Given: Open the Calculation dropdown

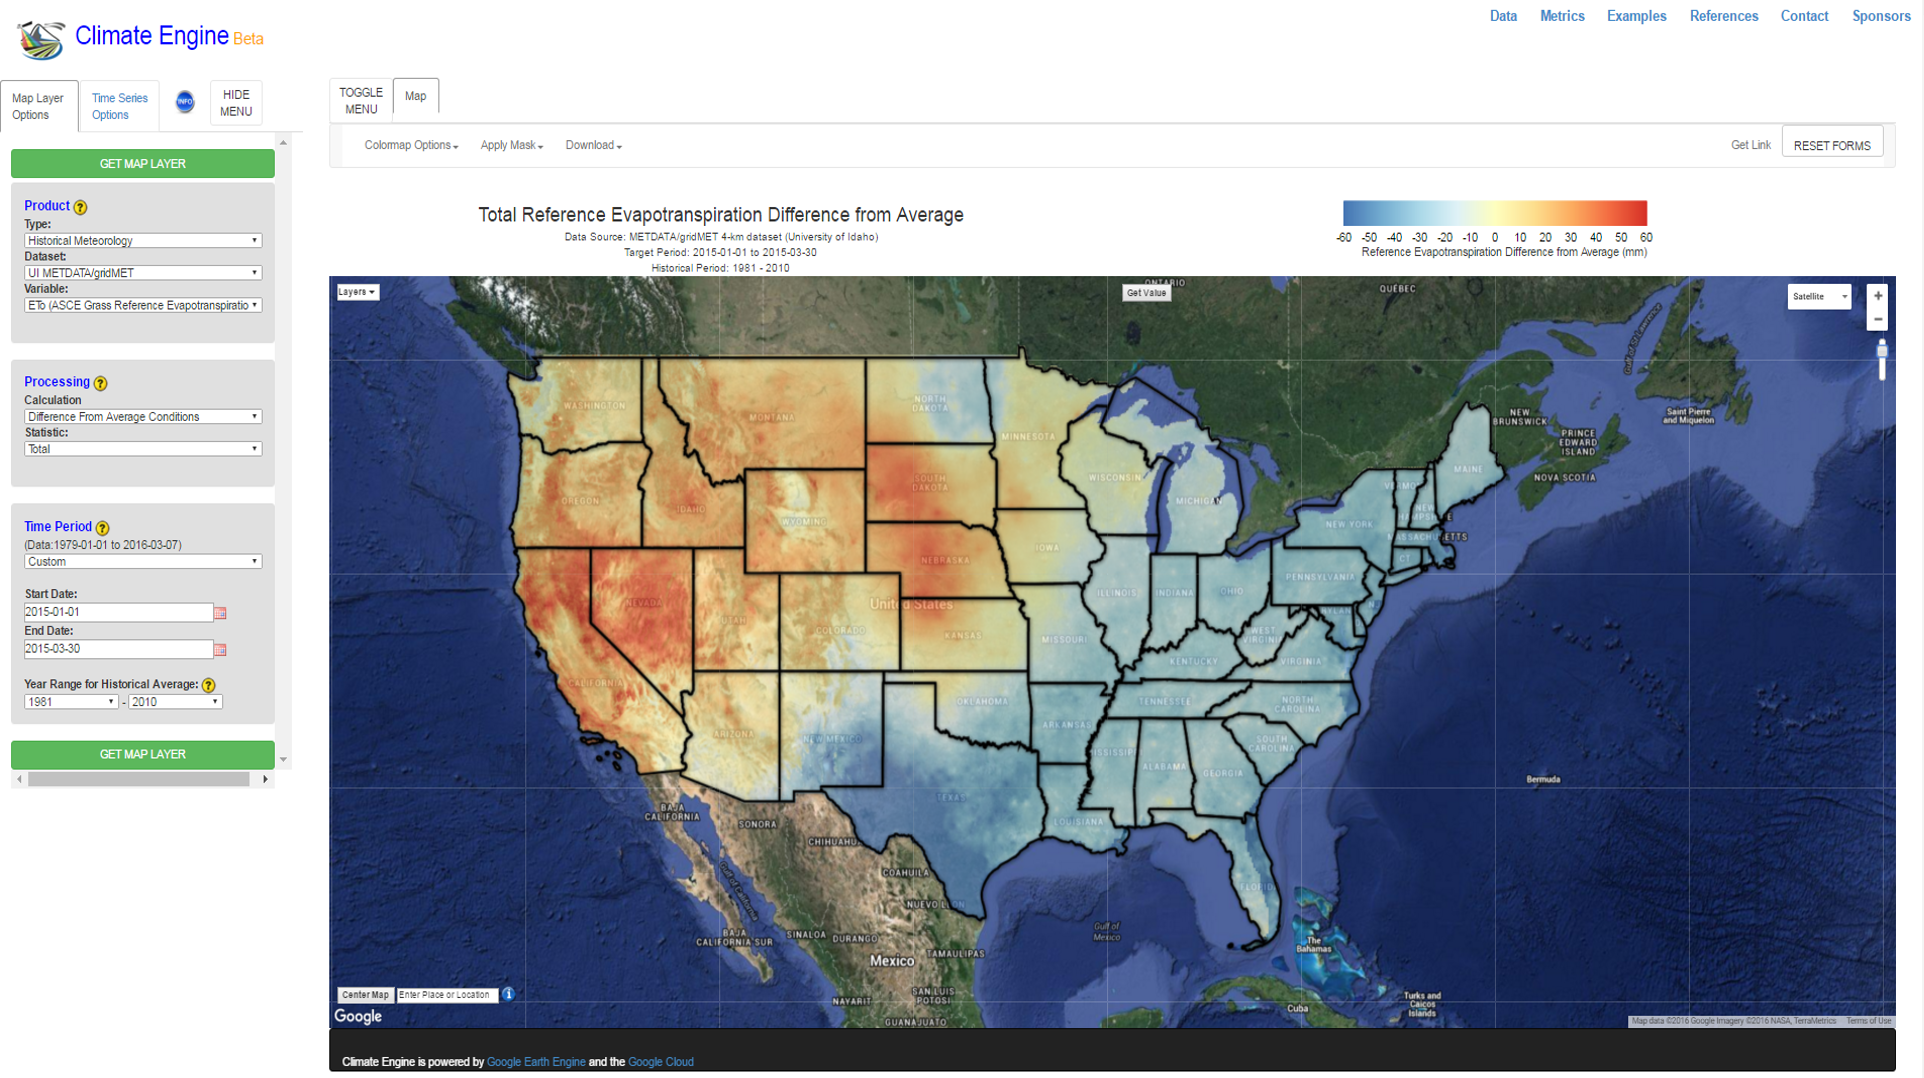Looking at the screenshot, I should point(143,417).
